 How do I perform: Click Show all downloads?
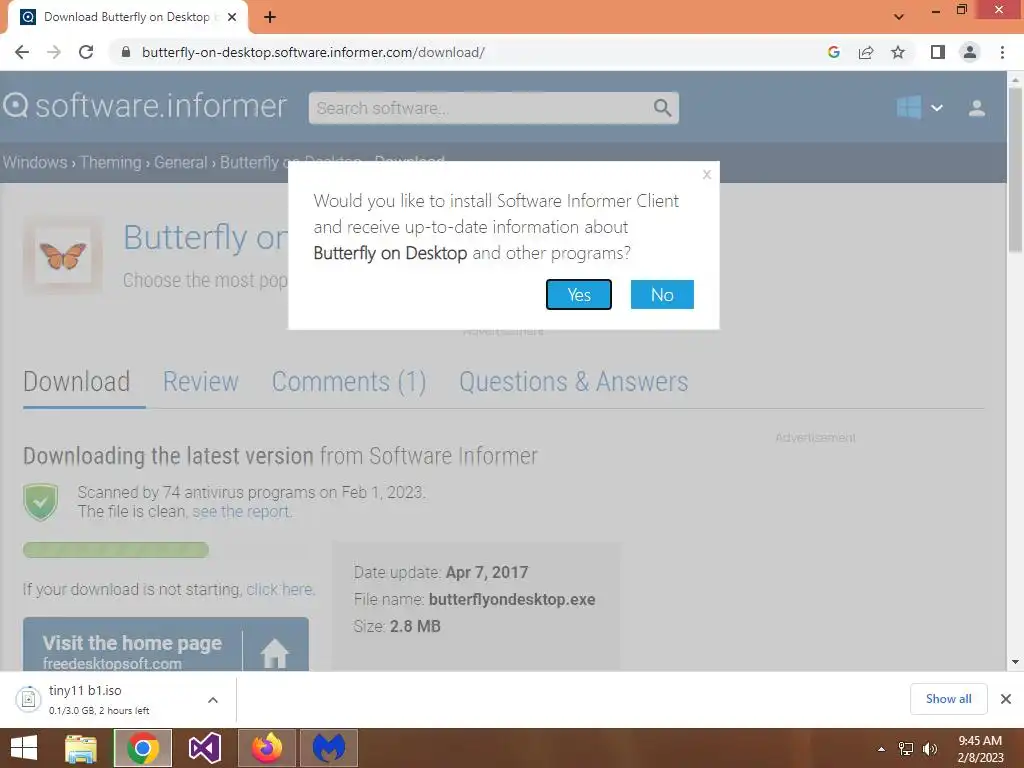[948, 699]
